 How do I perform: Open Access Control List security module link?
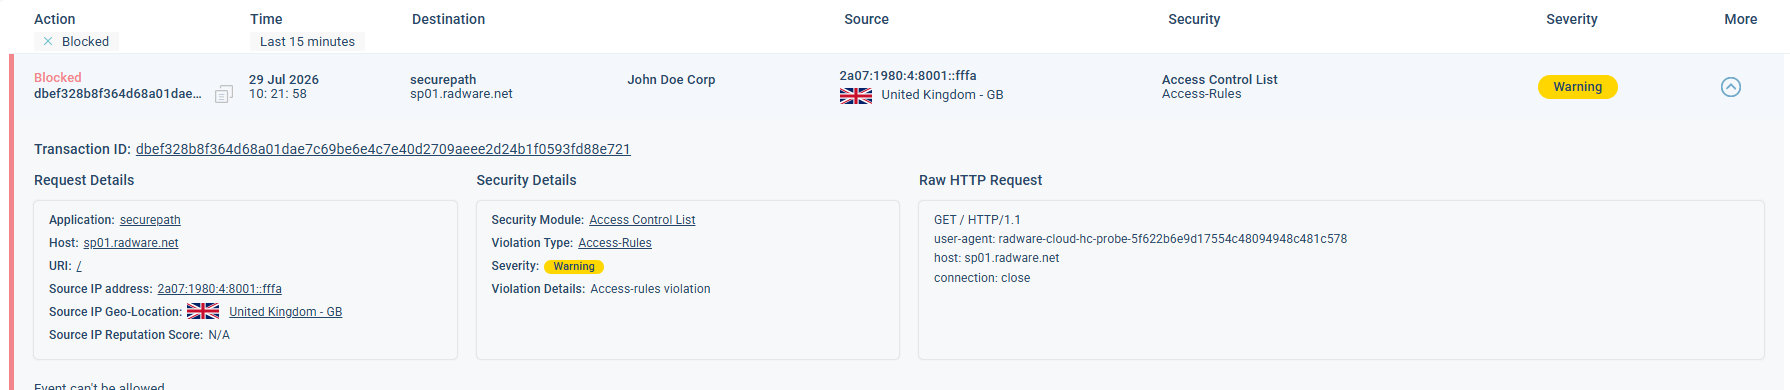pos(642,220)
